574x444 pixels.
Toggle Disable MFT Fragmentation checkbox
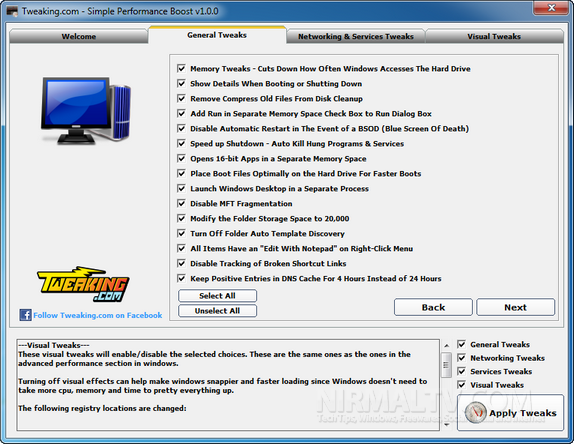(181, 204)
